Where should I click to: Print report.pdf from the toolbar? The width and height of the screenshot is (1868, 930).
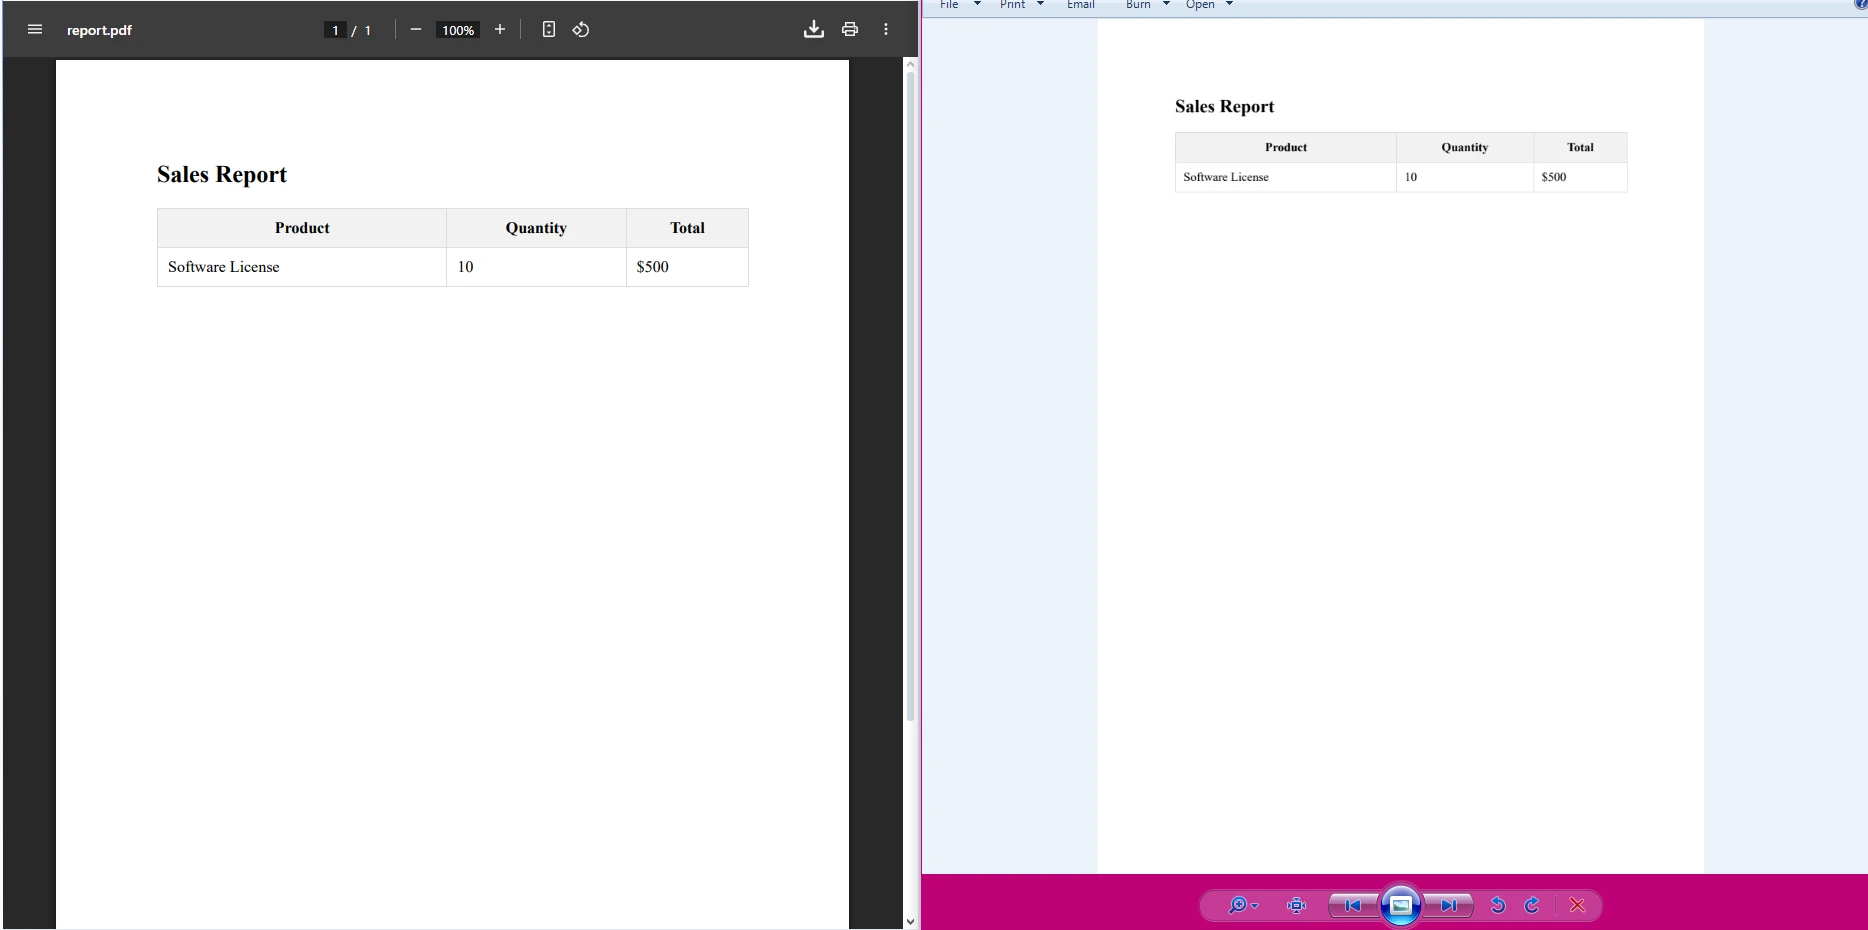[x=849, y=29]
